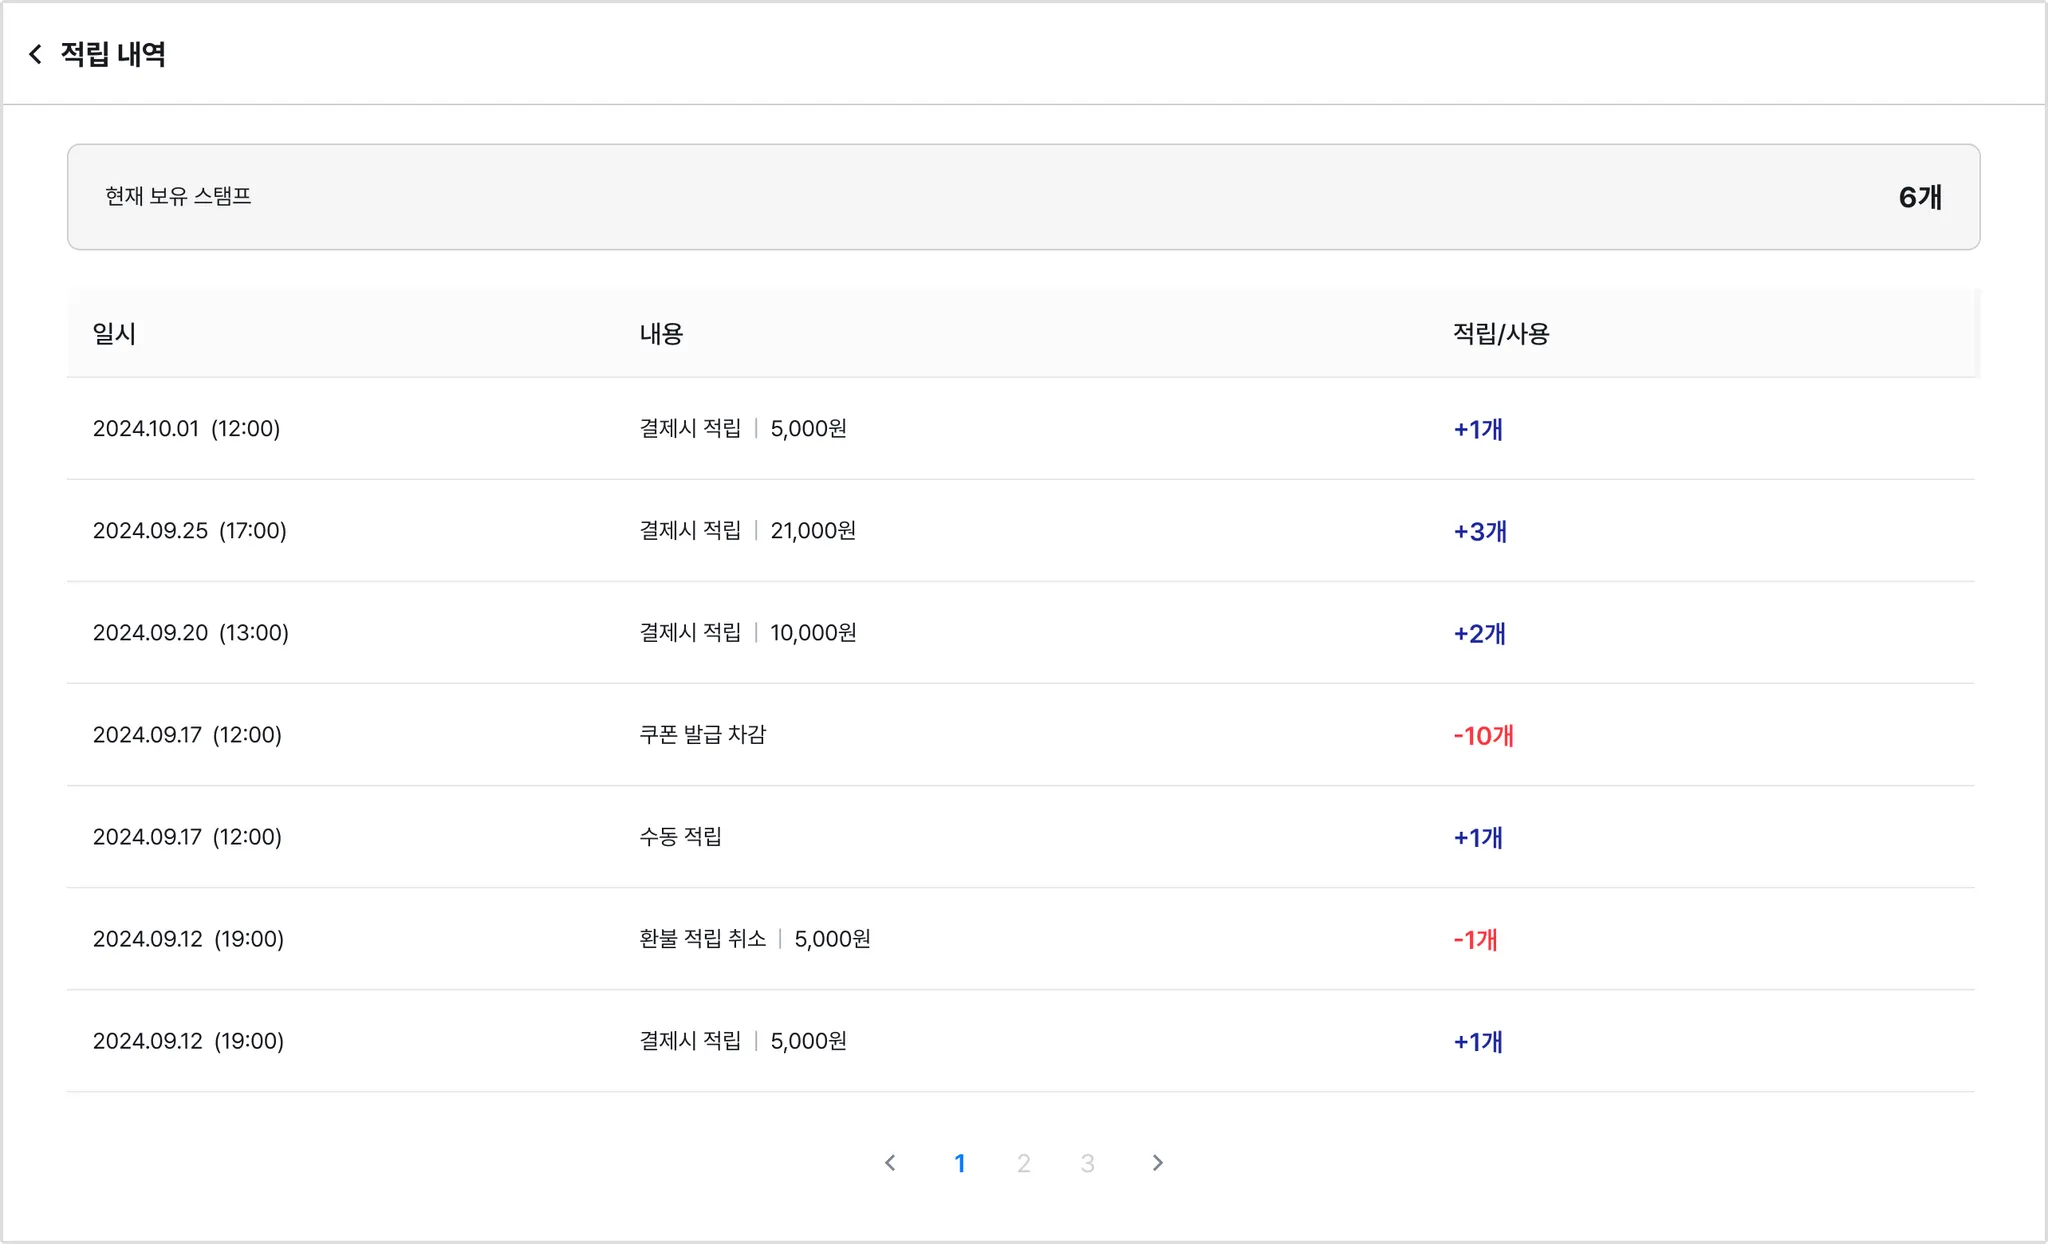Image resolution: width=2048 pixels, height=1244 pixels.
Task: Click the 쿠폰 발급 차감 entry
Action: [702, 735]
